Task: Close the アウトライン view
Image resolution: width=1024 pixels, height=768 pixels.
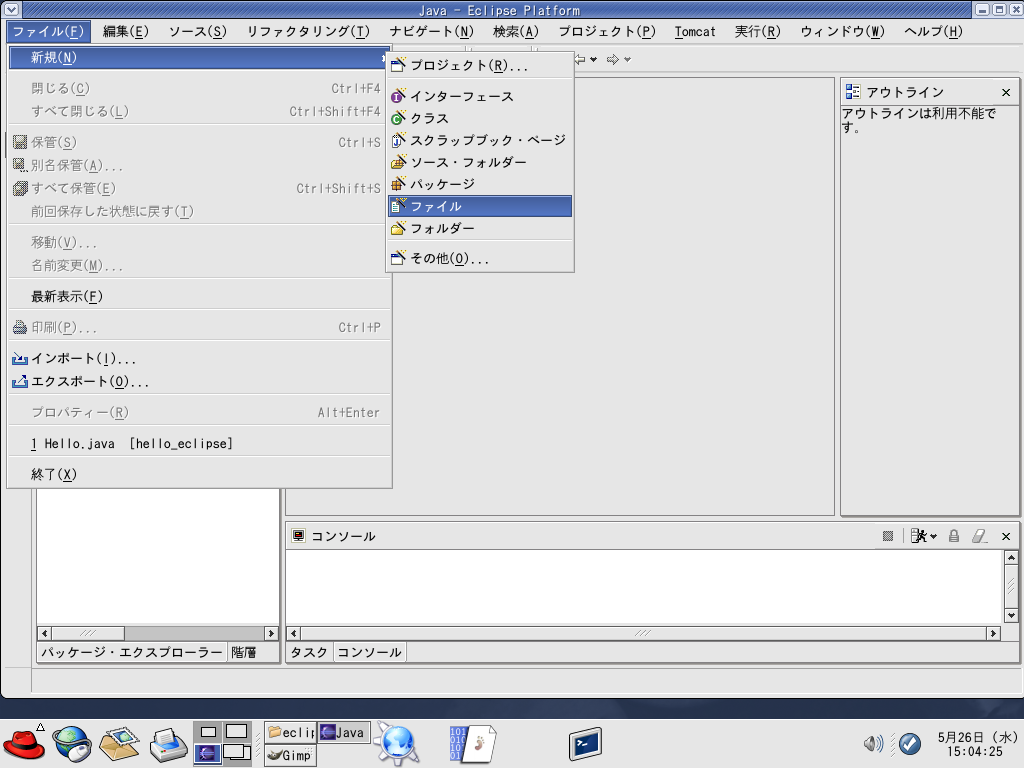Action: click(1006, 92)
